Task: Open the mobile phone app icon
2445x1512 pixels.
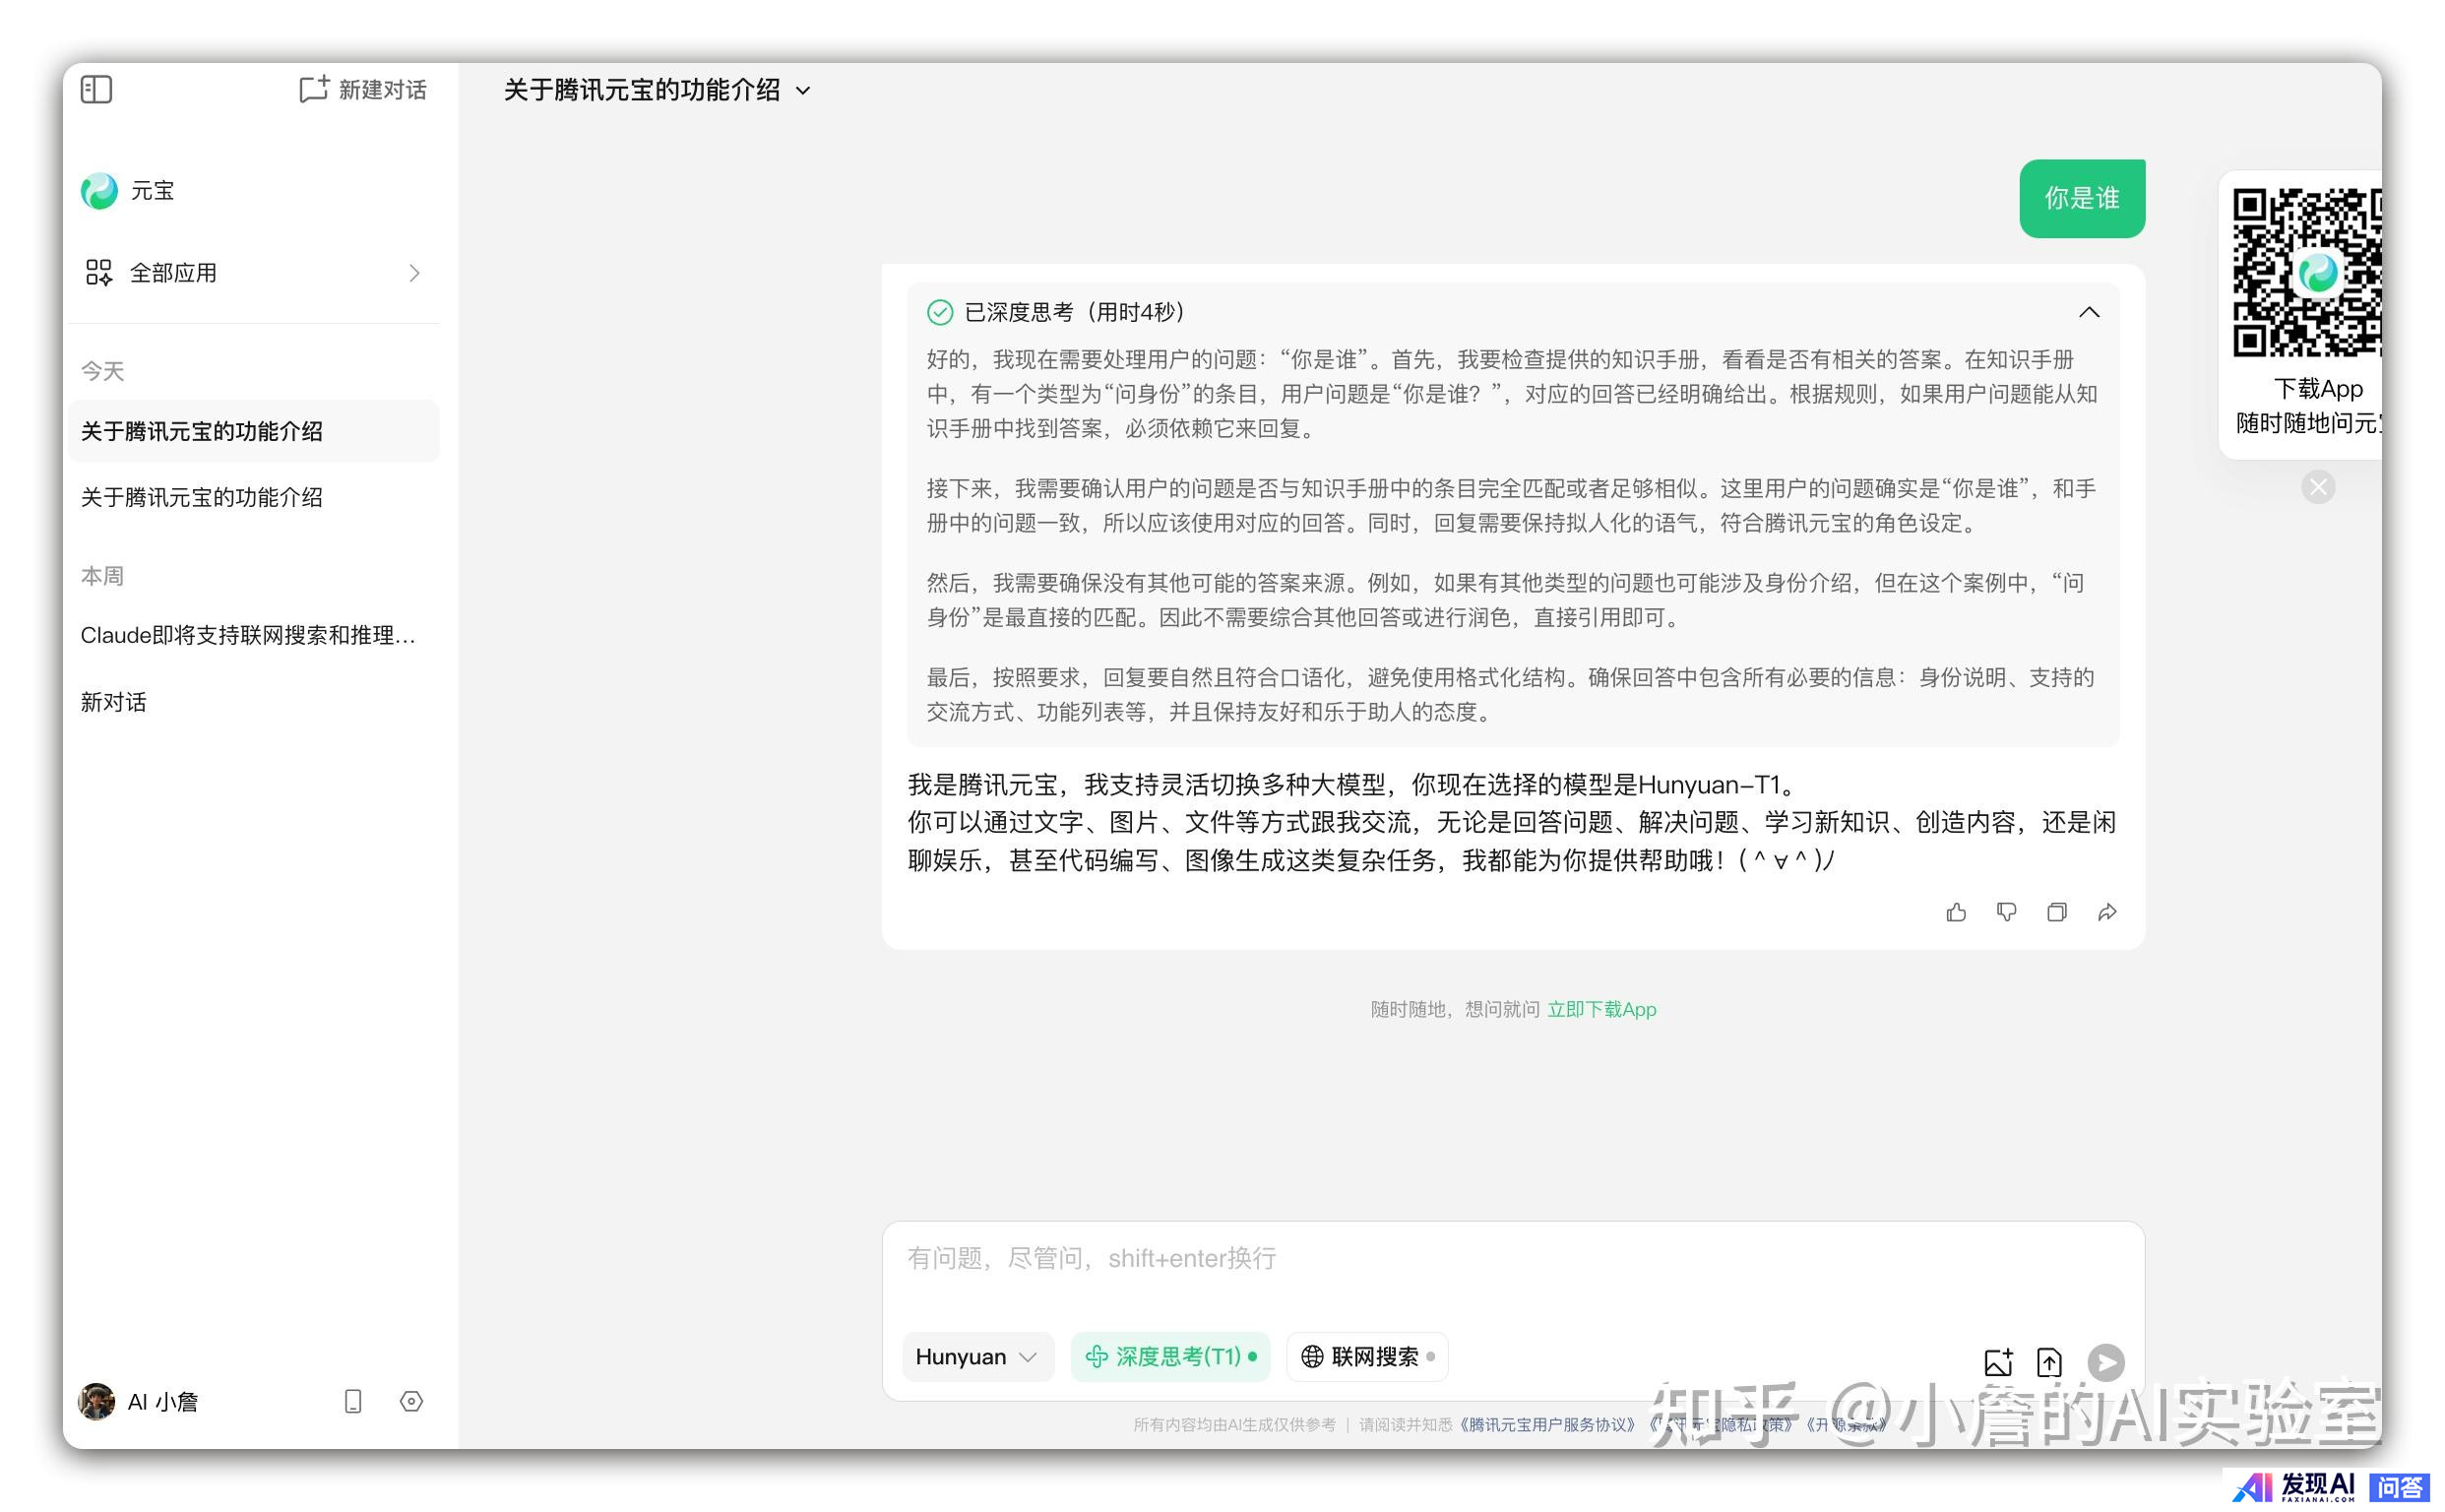Action: click(353, 1401)
